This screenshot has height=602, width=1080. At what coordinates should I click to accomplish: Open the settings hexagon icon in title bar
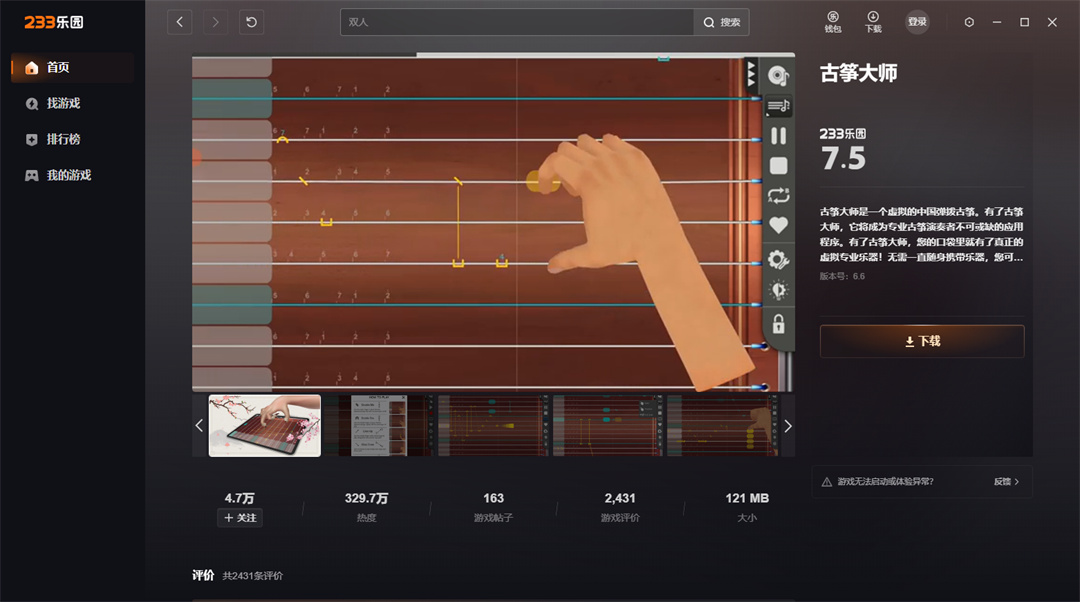click(969, 22)
